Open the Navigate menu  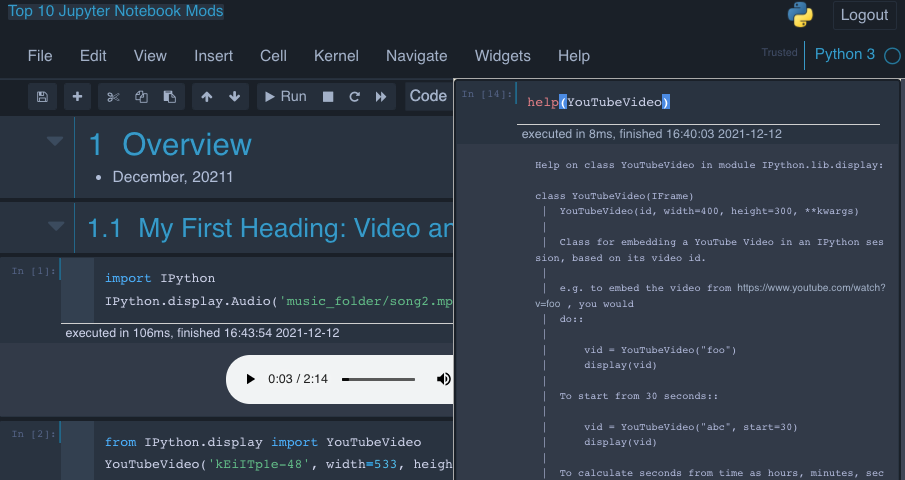416,56
